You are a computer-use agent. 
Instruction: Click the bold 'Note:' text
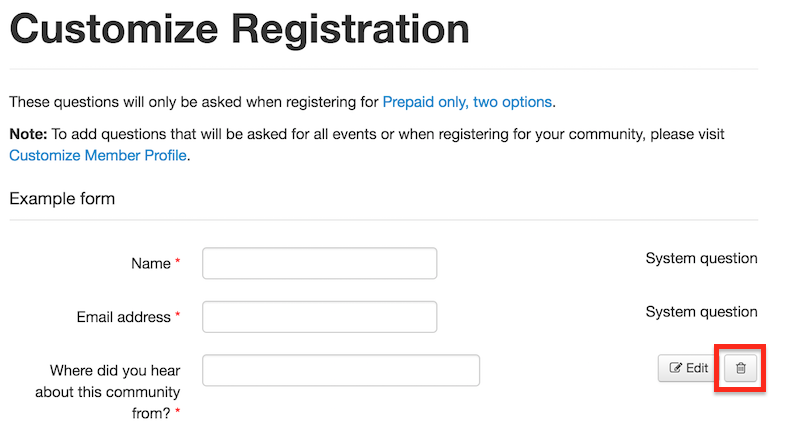pos(28,134)
